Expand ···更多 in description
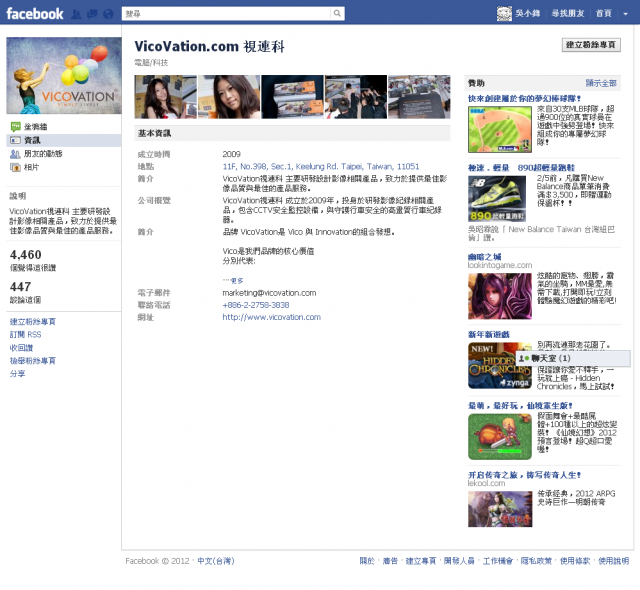This screenshot has height=590, width=640. click(x=233, y=281)
